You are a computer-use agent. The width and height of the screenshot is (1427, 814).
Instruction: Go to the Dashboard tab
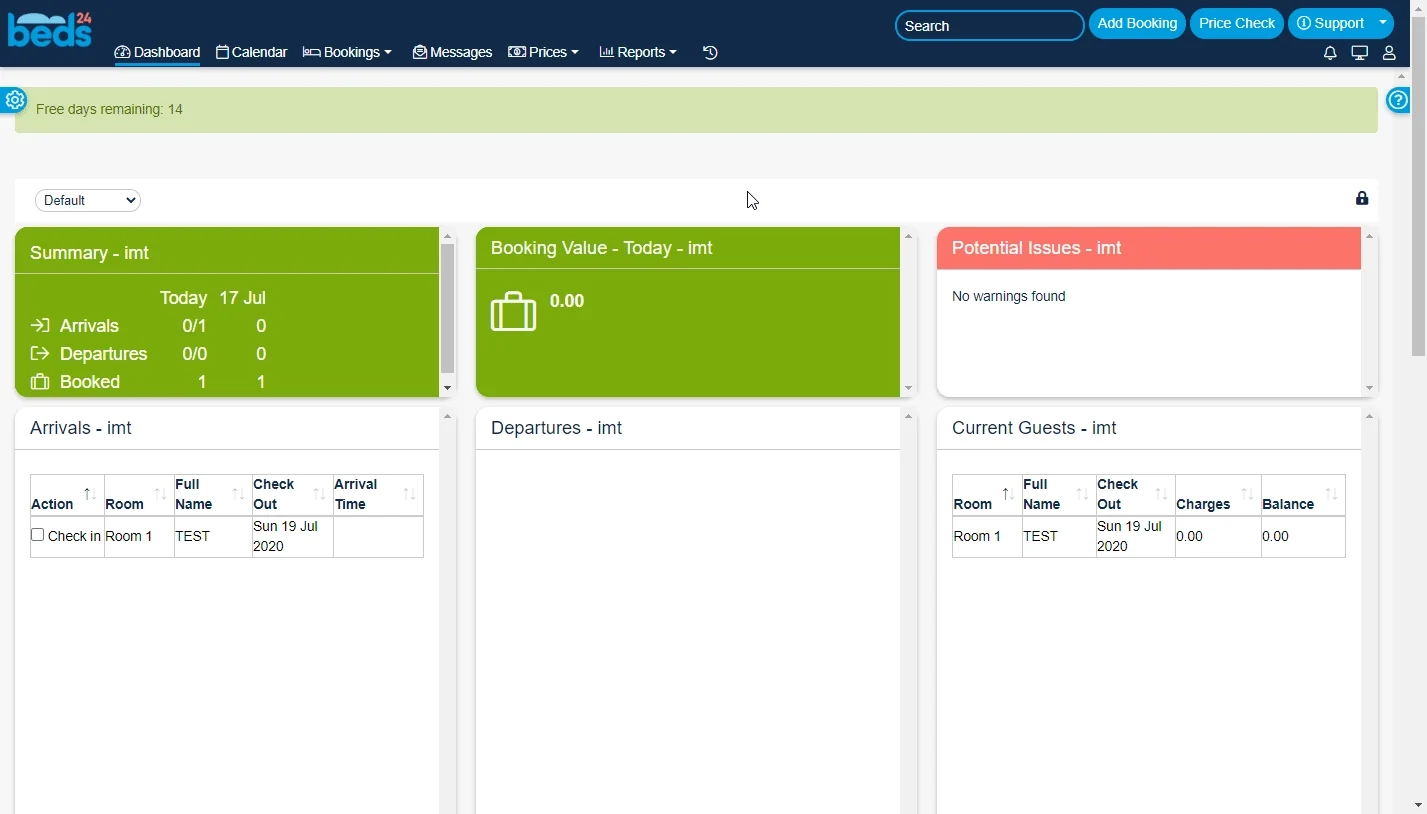point(157,52)
